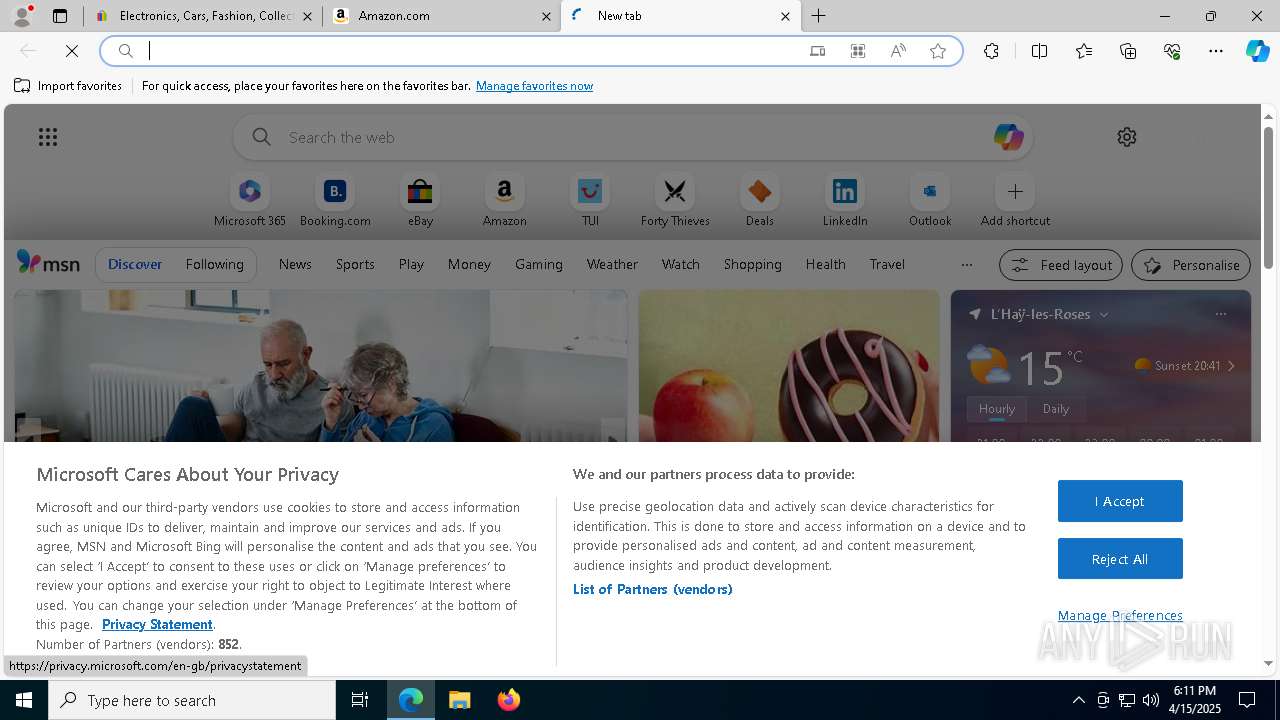Open the LinkedIn shortcut
This screenshot has height=720, width=1280.
click(x=845, y=201)
